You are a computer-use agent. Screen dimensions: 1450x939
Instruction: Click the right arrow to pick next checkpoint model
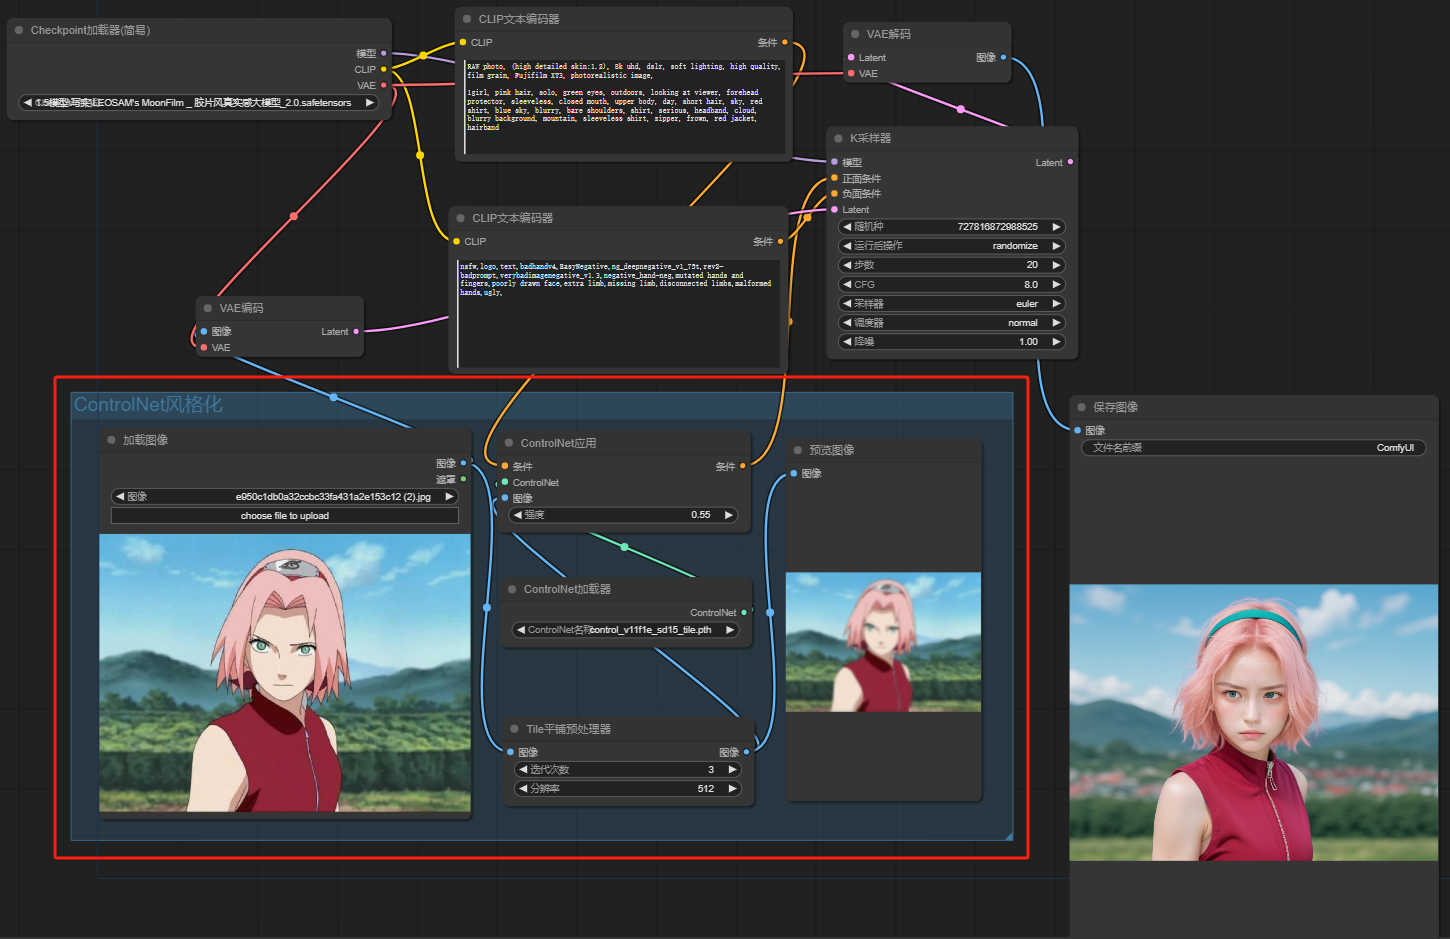click(x=370, y=102)
